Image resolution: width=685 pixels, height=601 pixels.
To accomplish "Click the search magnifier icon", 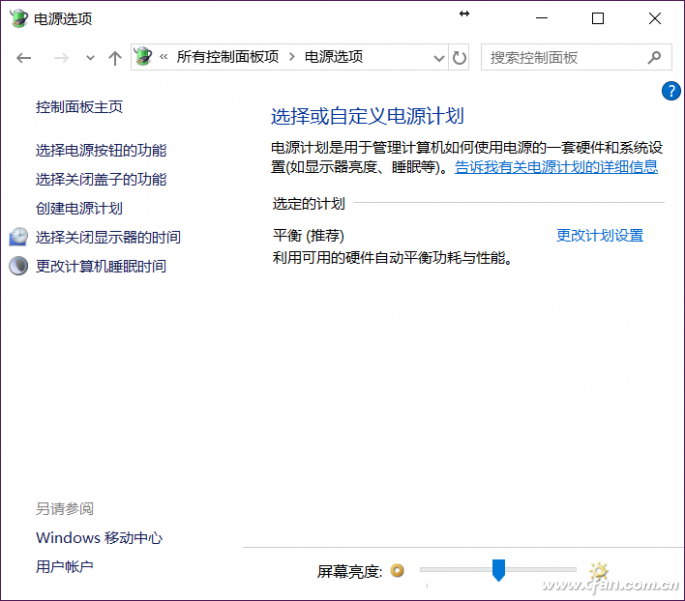I will [654, 57].
